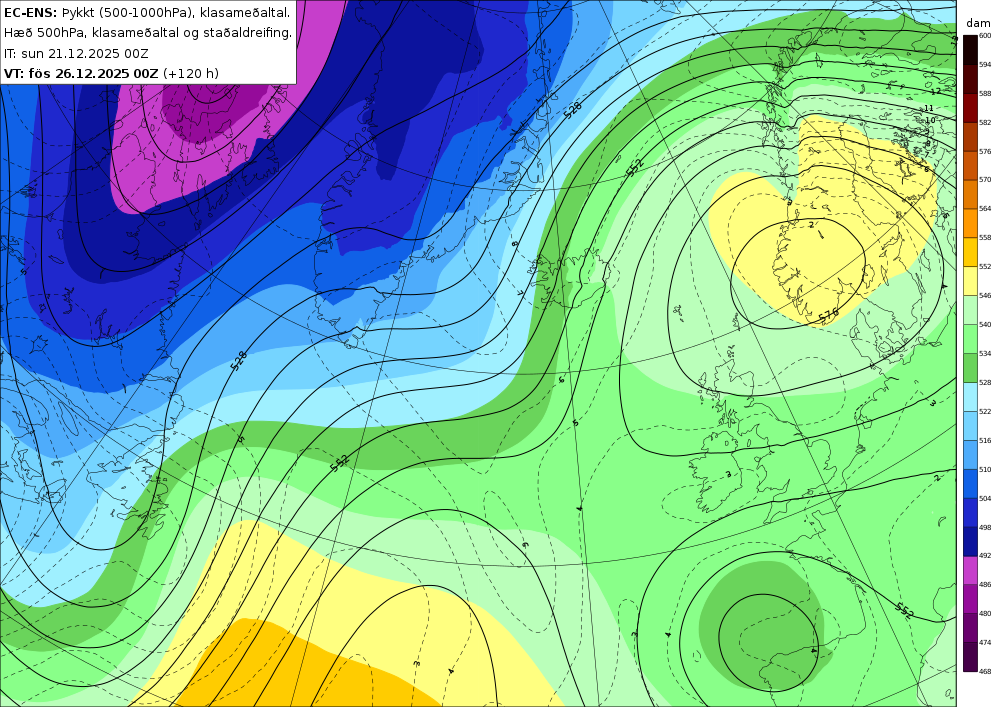Click the 516 colorbar tick label
Image resolution: width=1000 pixels, height=707 pixels.
pyautogui.click(x=985, y=441)
